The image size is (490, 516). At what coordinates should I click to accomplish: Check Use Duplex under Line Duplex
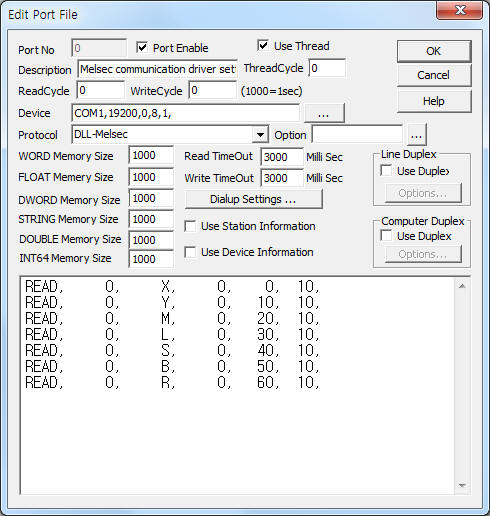(x=386, y=171)
